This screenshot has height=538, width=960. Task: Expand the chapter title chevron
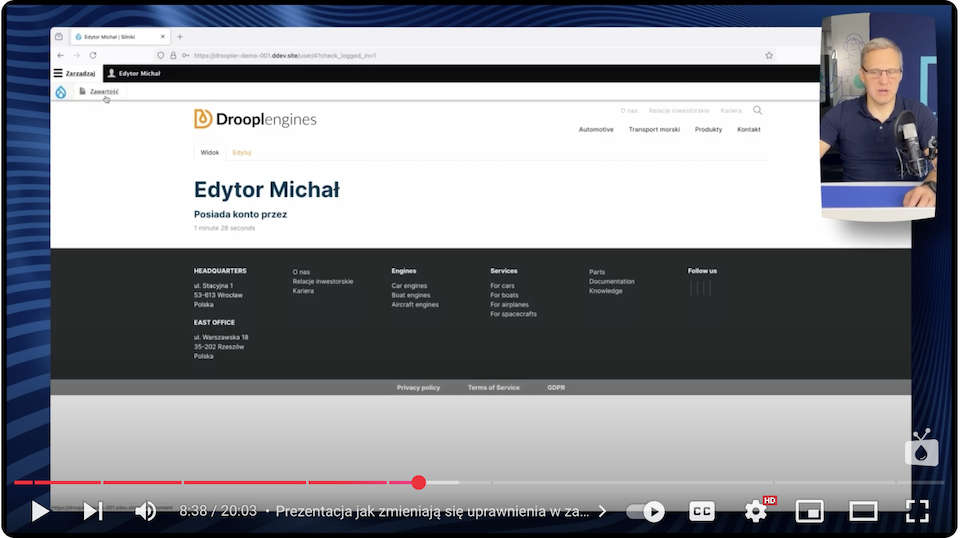click(602, 511)
